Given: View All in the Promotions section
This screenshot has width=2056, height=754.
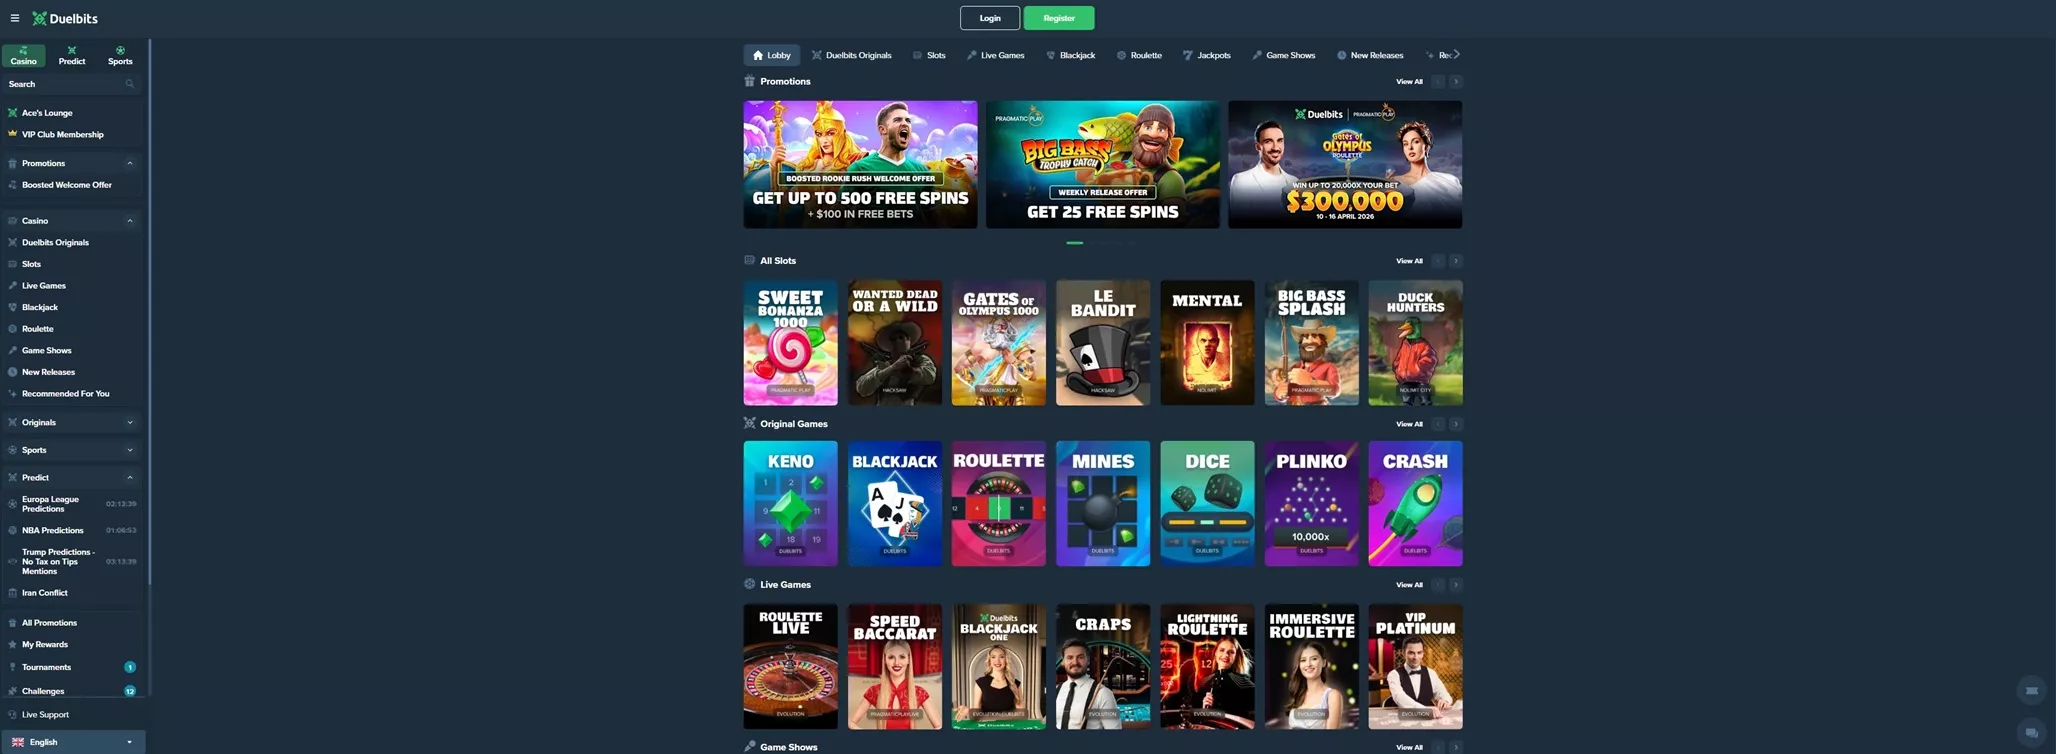Looking at the screenshot, I should point(1409,82).
